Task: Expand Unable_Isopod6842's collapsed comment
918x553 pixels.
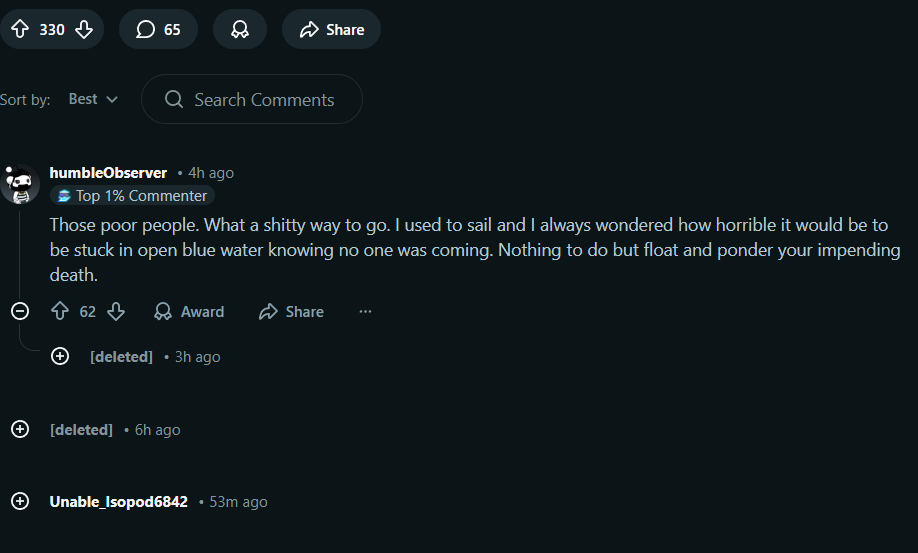Action: coord(20,501)
